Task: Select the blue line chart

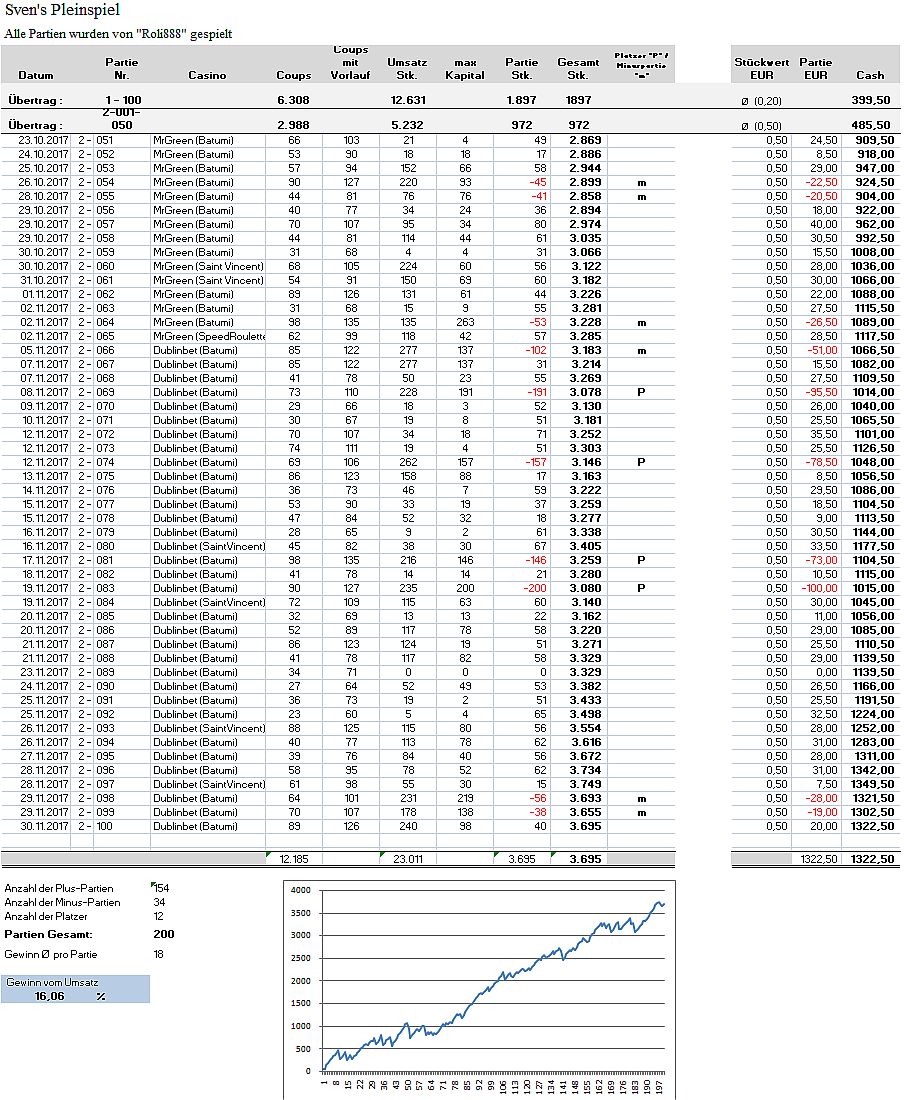Action: [490, 985]
